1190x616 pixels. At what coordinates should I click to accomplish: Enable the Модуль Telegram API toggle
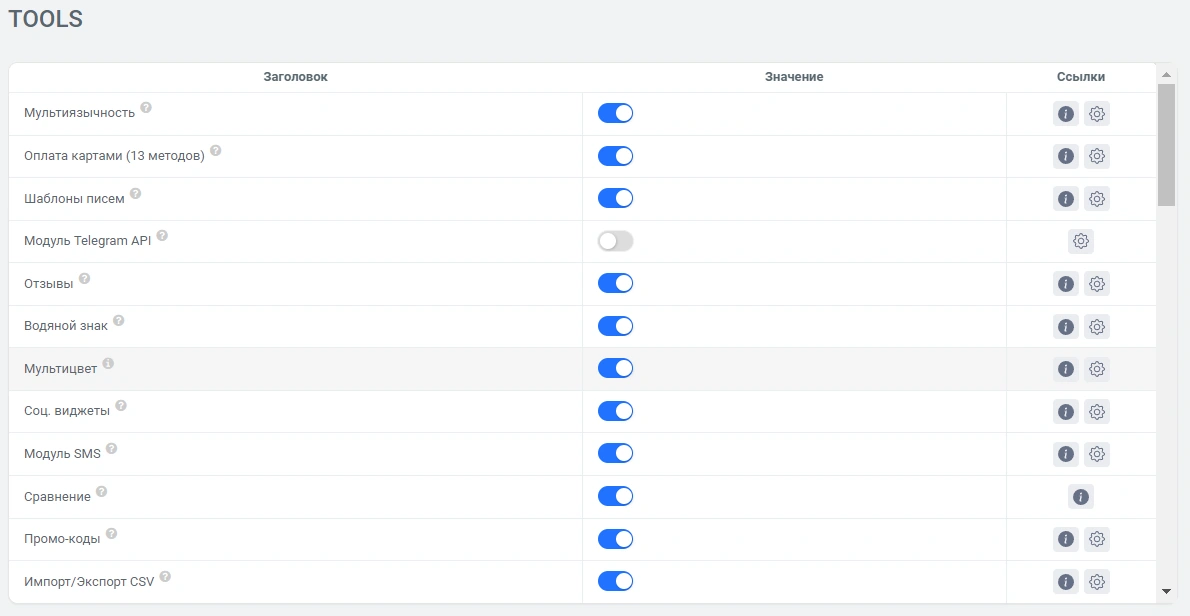615,241
